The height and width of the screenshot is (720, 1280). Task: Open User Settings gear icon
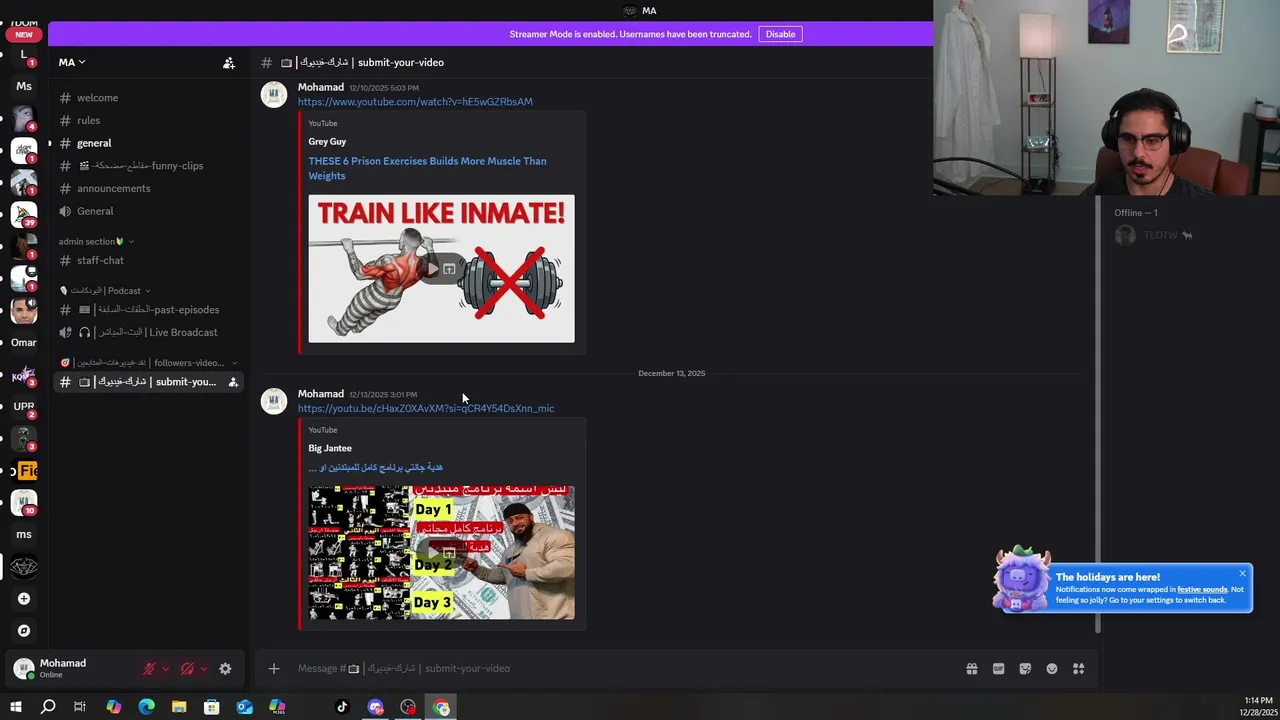[225, 669]
